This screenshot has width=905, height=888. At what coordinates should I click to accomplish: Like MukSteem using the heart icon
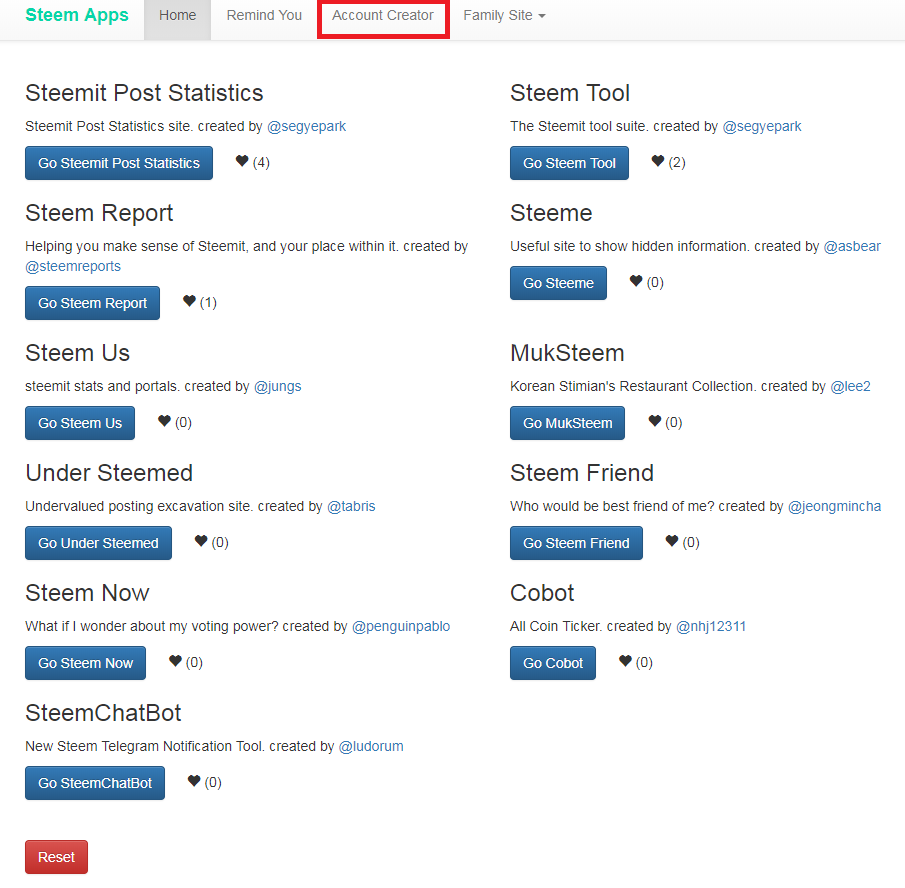tap(655, 422)
